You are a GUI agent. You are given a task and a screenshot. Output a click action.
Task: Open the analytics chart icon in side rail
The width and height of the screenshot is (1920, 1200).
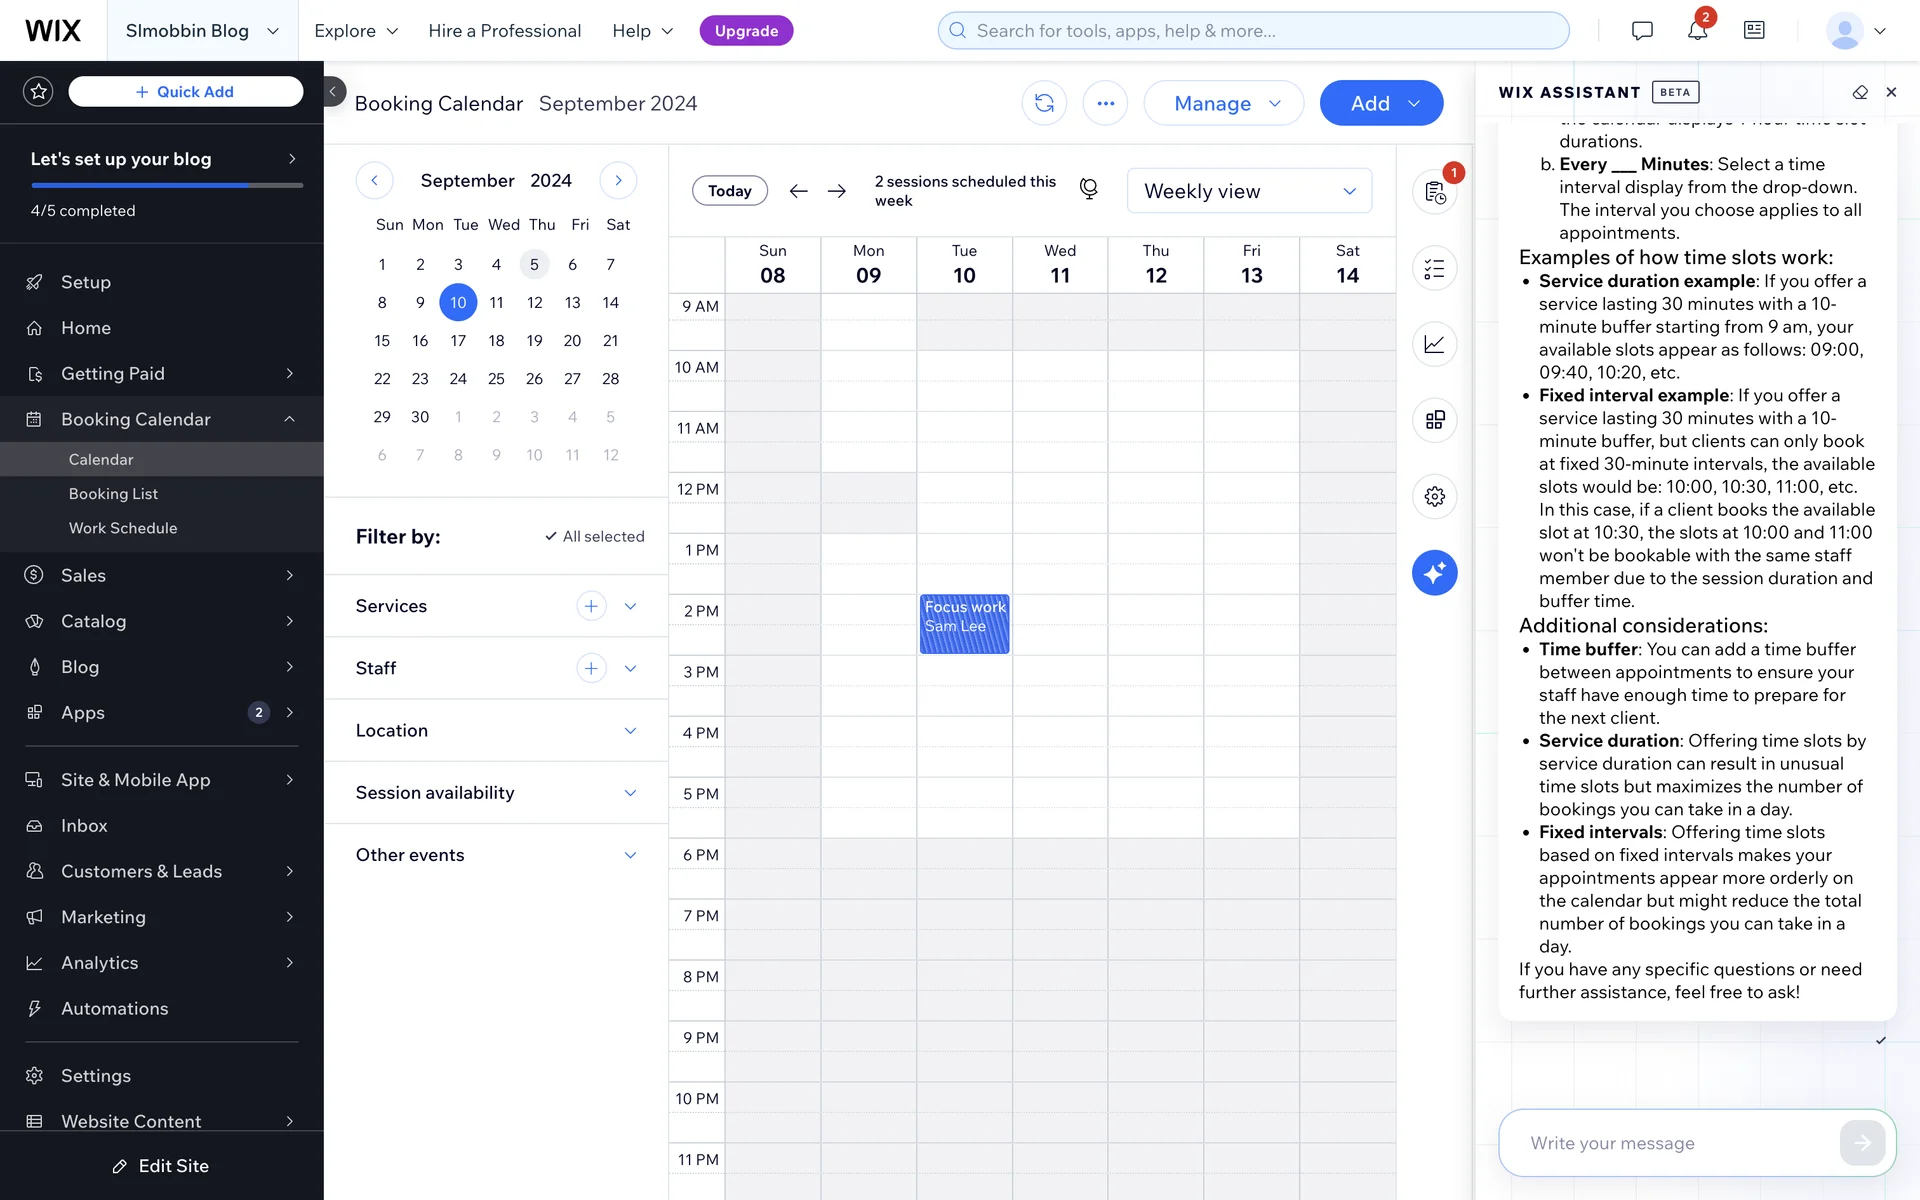point(1434,344)
